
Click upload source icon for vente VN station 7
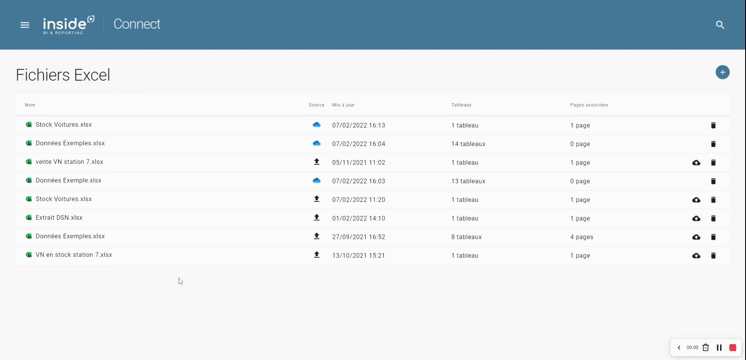316,162
